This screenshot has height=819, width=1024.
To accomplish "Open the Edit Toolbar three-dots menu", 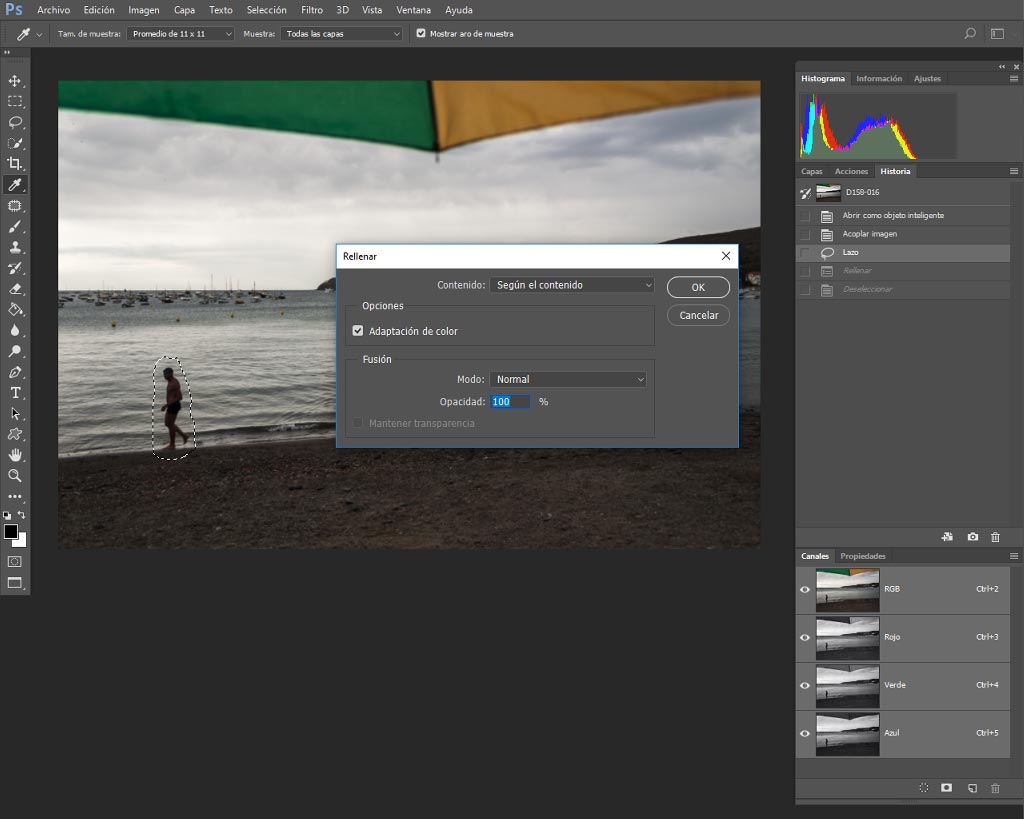I will coord(14,496).
